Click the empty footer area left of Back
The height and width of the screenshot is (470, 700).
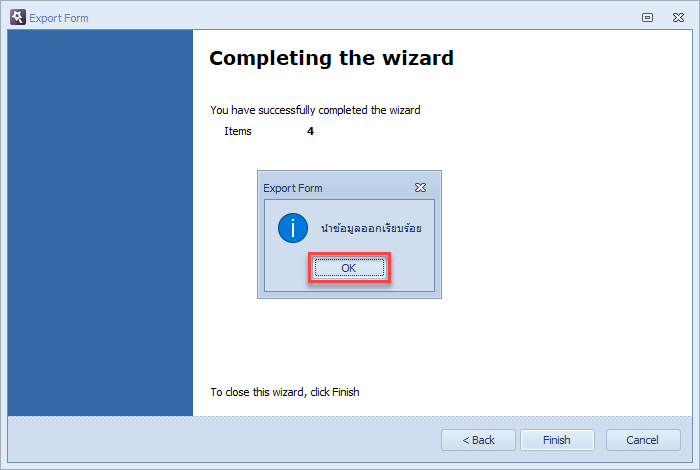click(x=223, y=440)
